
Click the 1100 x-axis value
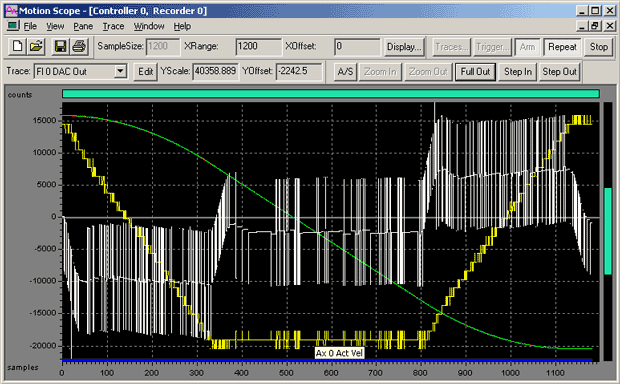point(555,373)
